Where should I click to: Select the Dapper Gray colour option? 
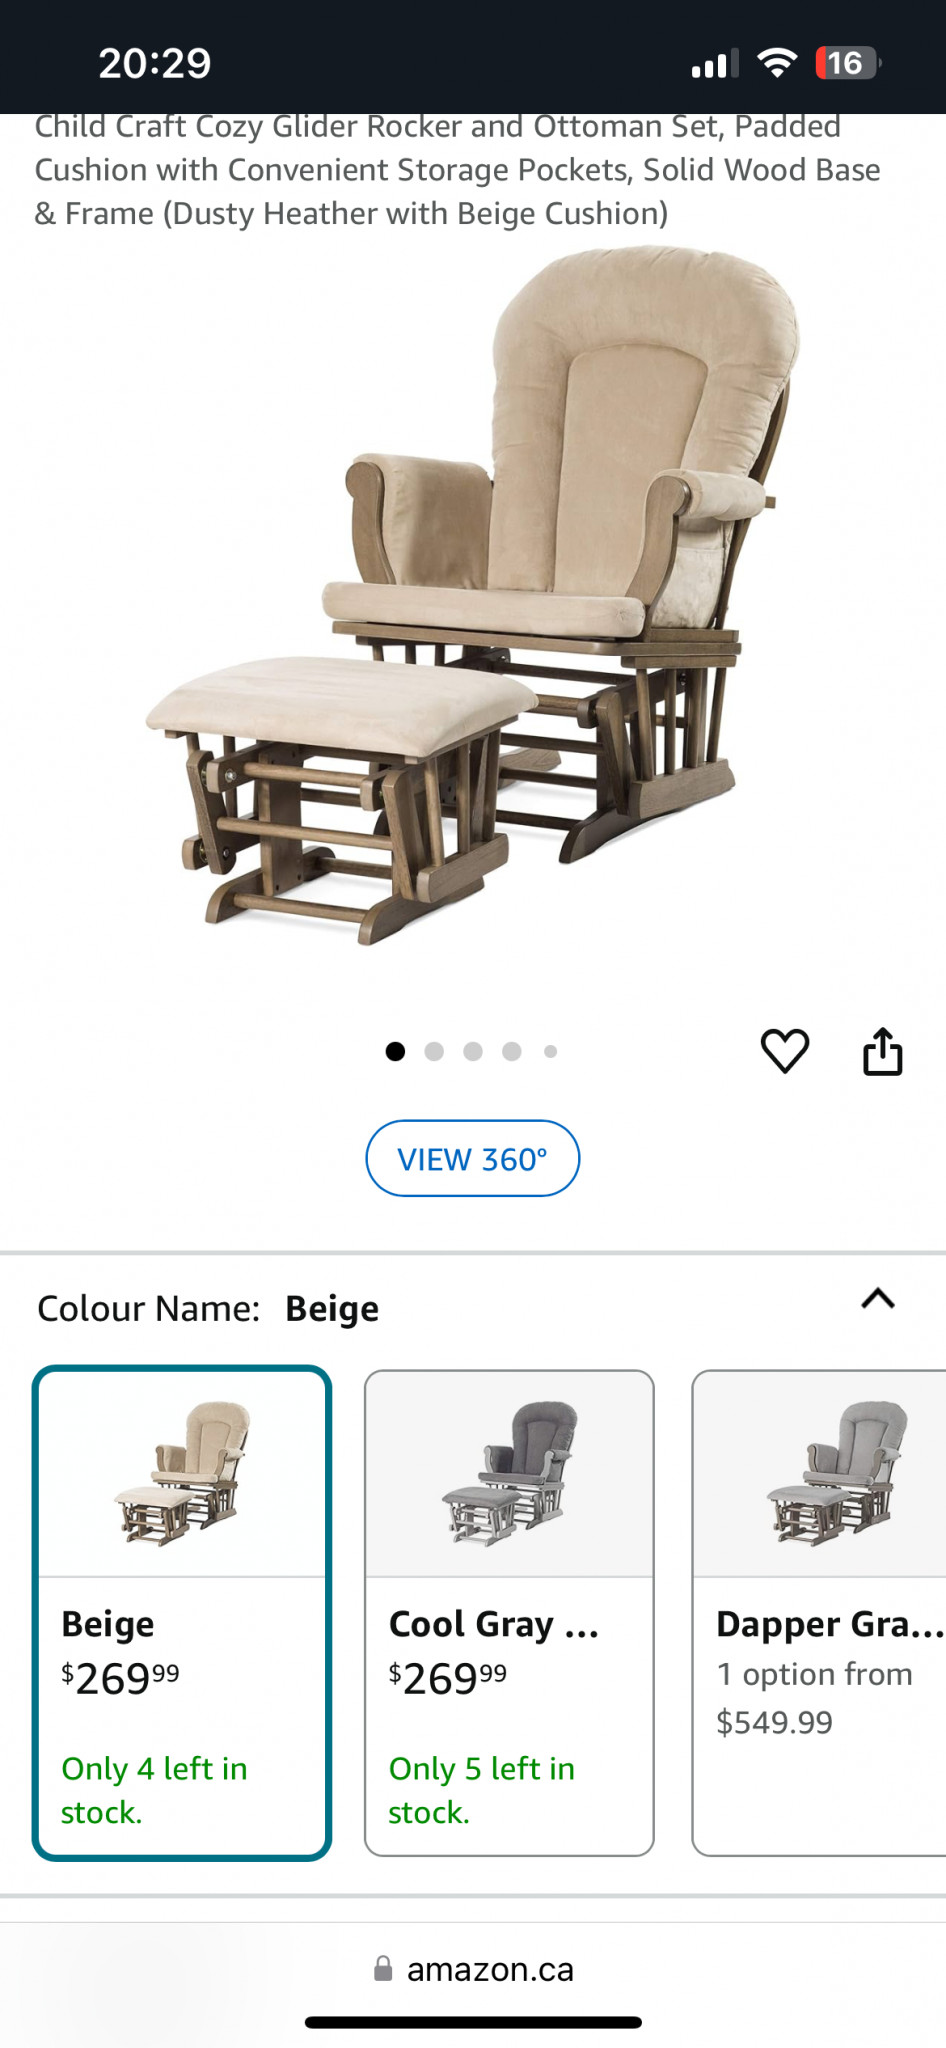pyautogui.click(x=819, y=1612)
